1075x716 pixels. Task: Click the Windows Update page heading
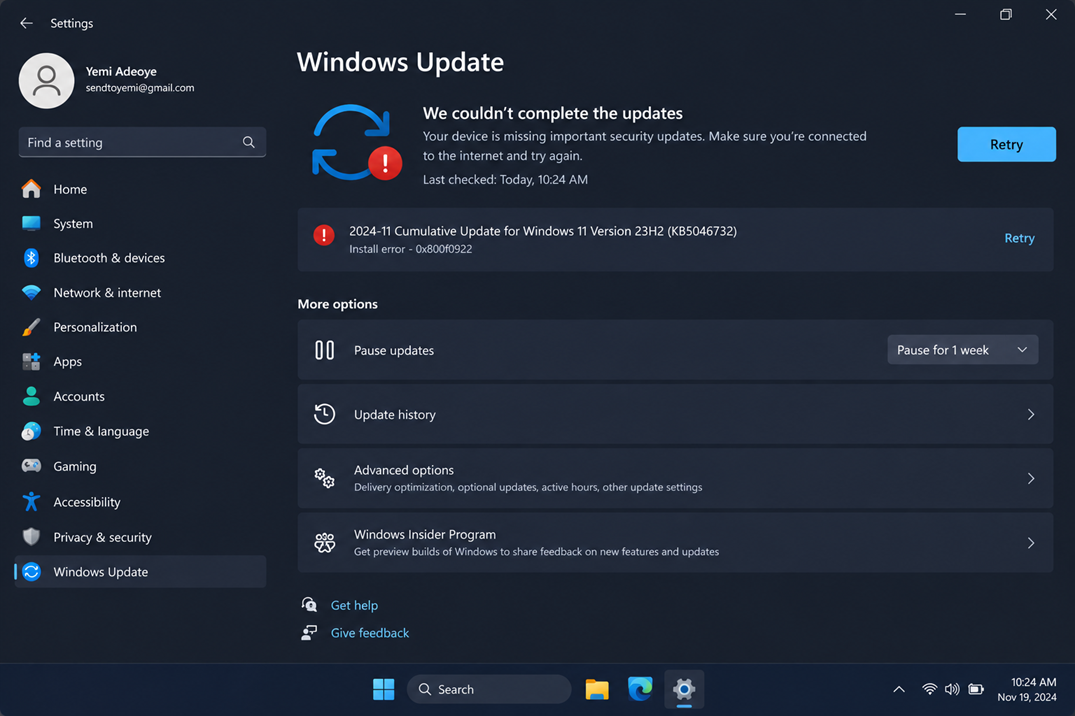400,62
